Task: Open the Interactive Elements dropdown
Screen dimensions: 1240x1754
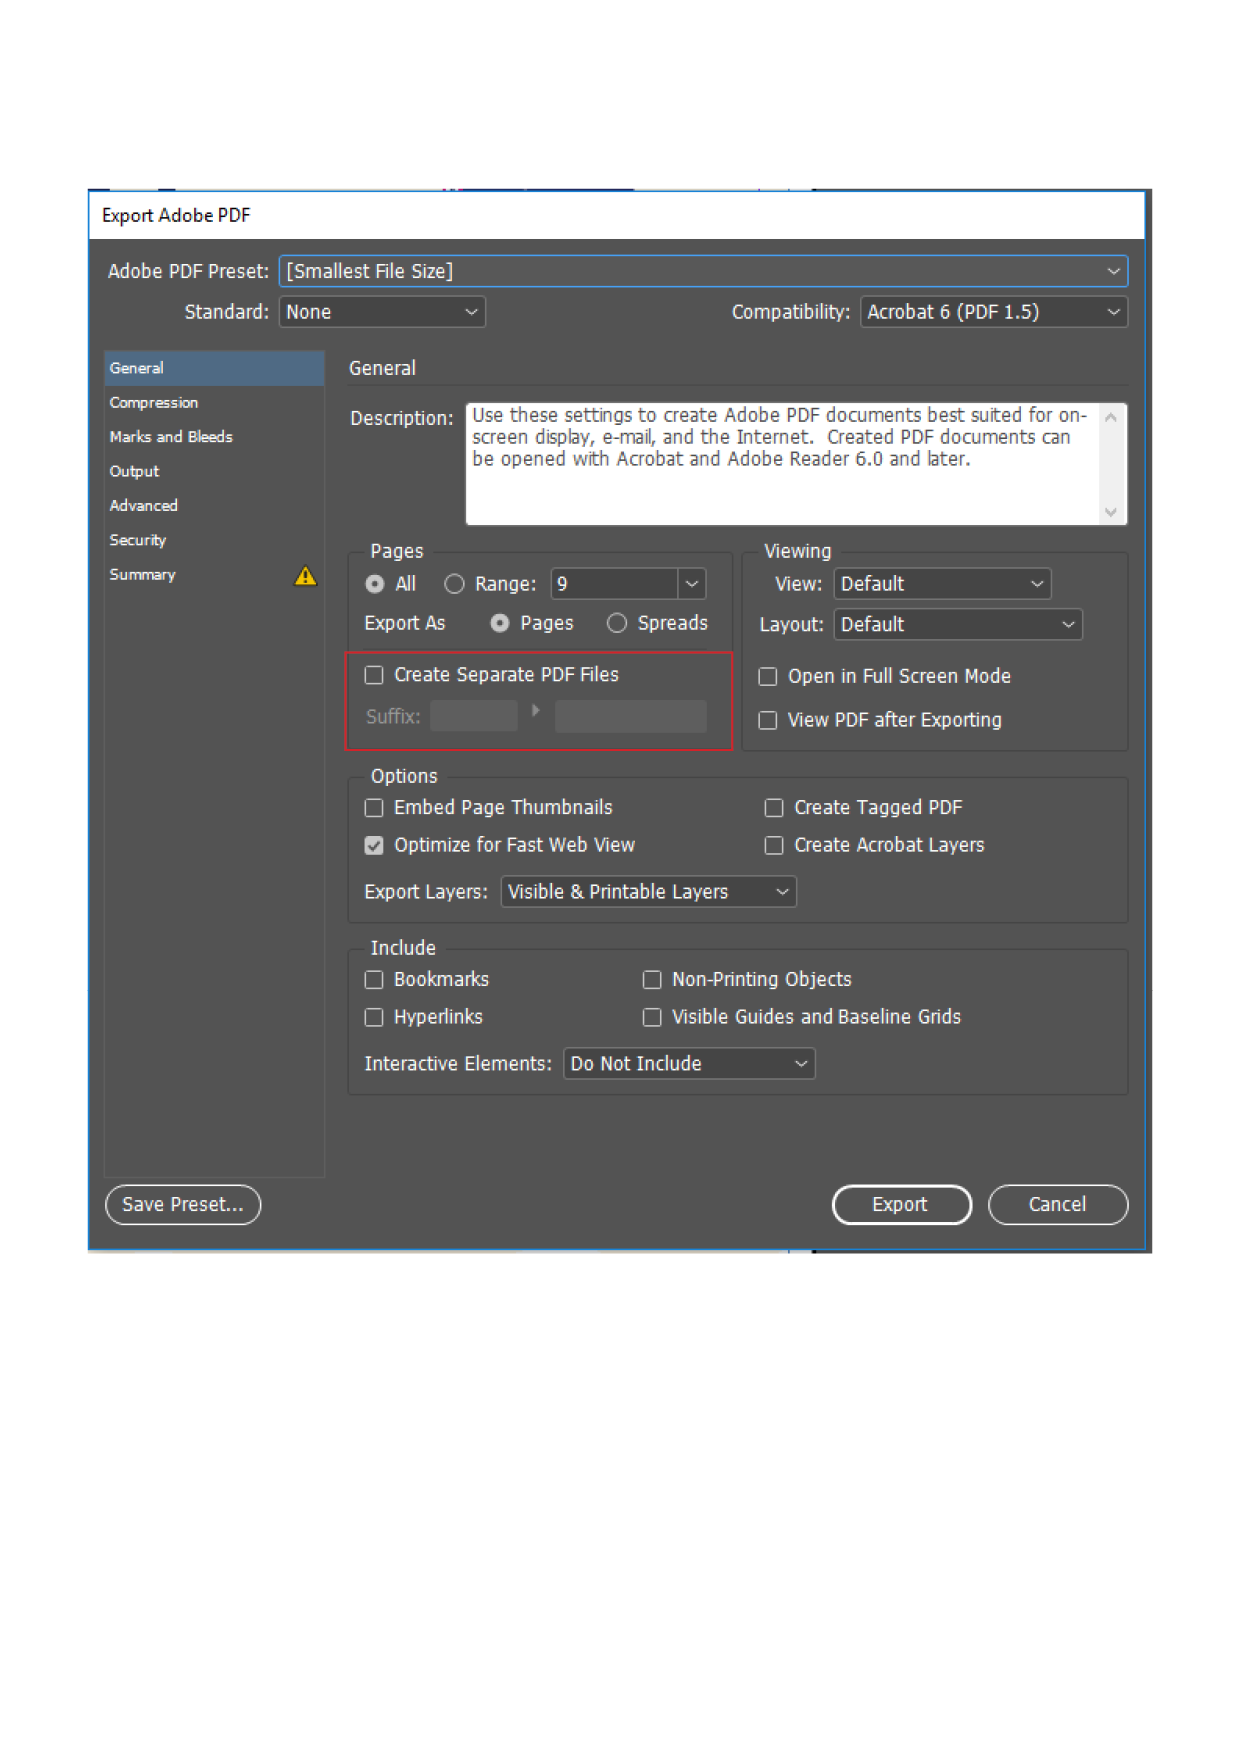Action: click(x=689, y=1064)
